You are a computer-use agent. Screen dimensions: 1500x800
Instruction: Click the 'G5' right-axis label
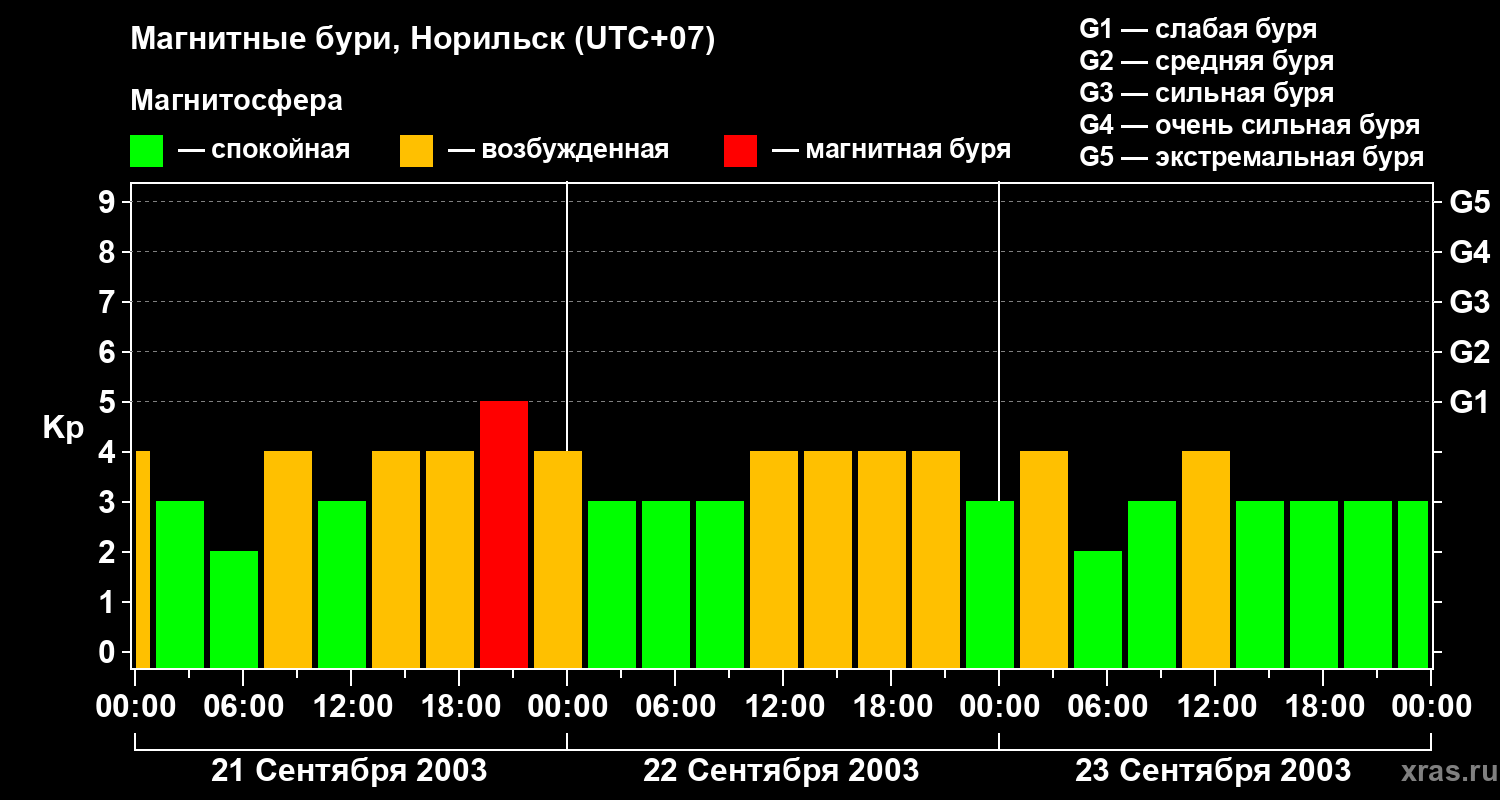tap(1469, 202)
